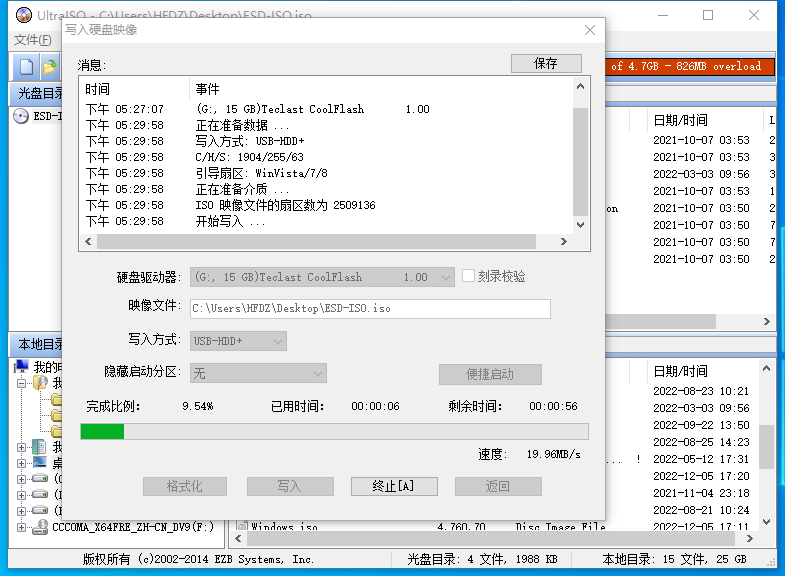
Task: Click local file list scroll-right arrow
Action: (x=749, y=538)
